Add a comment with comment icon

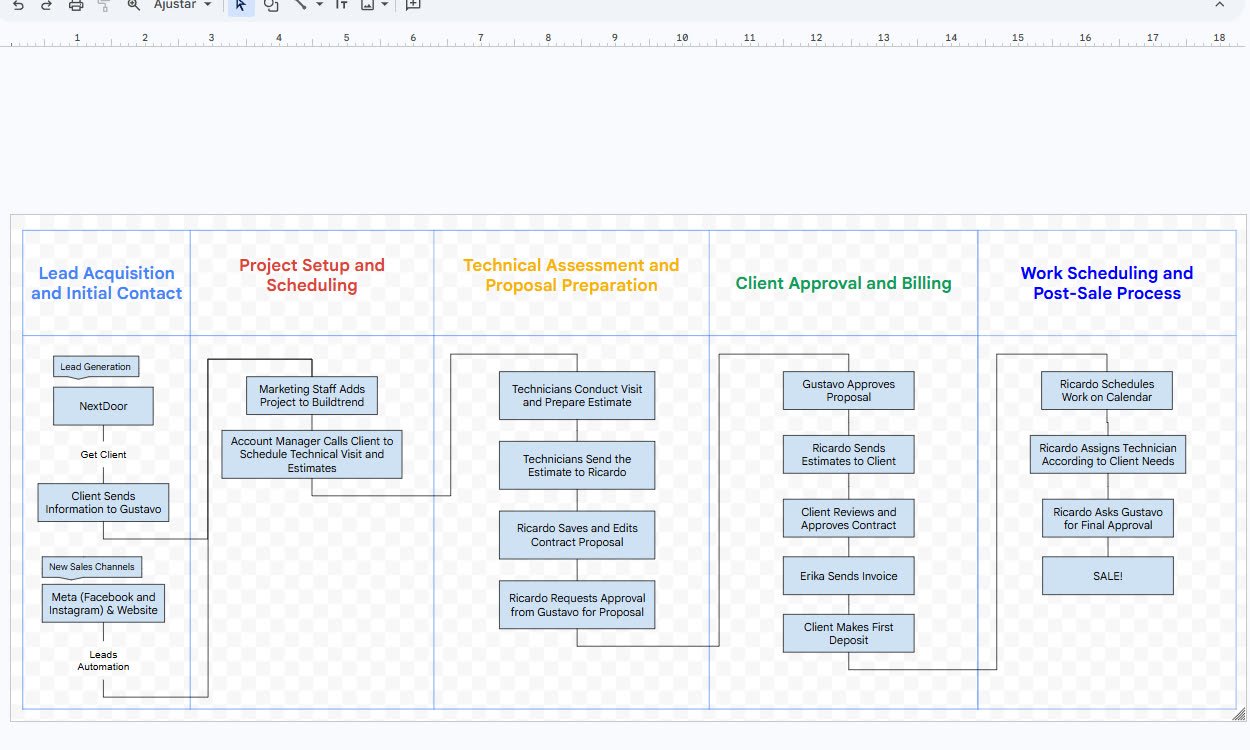413,5
